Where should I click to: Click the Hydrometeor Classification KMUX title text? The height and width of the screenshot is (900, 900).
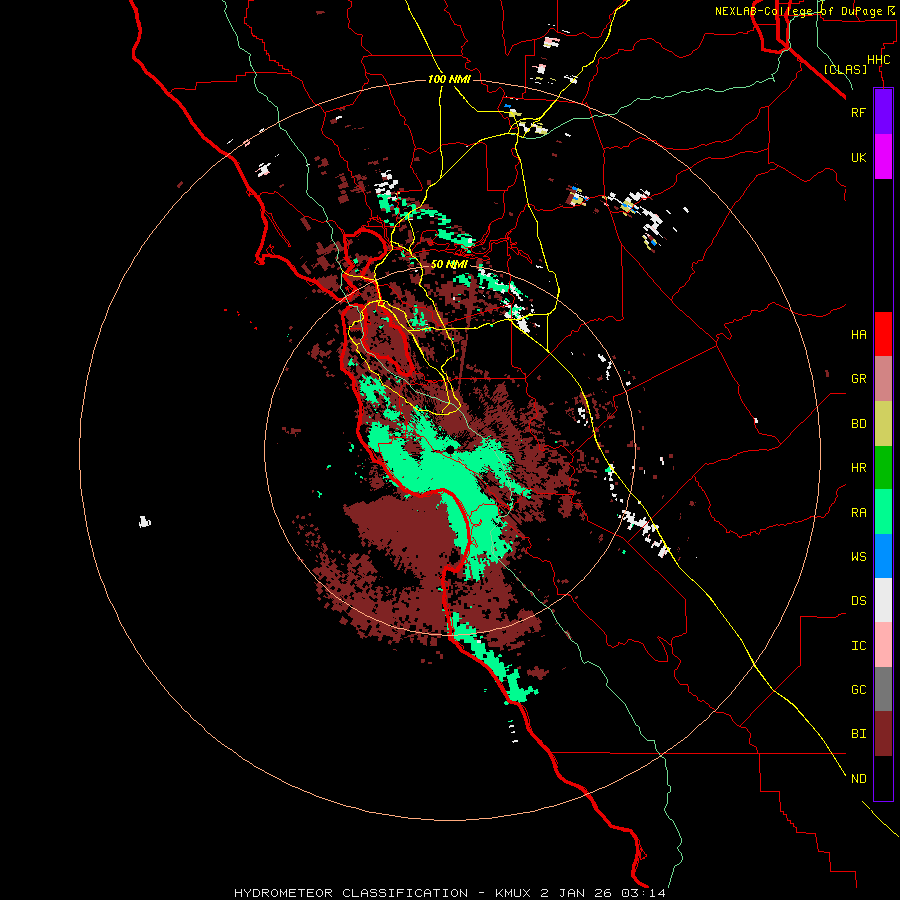[449, 893]
